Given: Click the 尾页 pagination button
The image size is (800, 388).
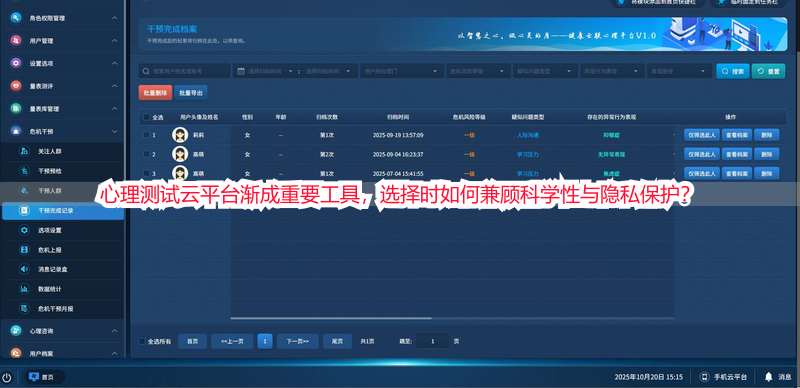Looking at the screenshot, I should (337, 341).
